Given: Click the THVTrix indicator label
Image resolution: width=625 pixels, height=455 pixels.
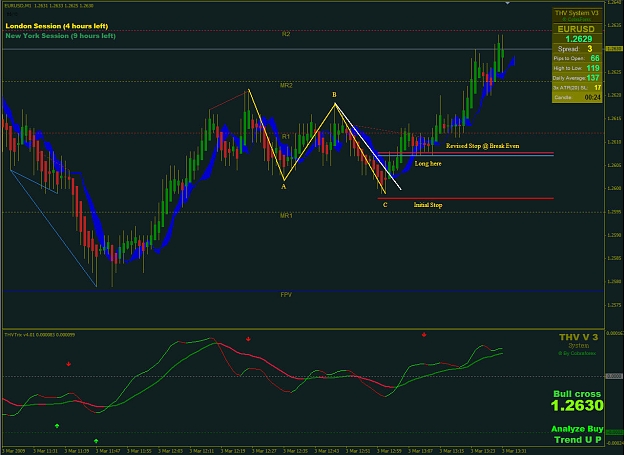Looking at the screenshot, I should point(39,335).
